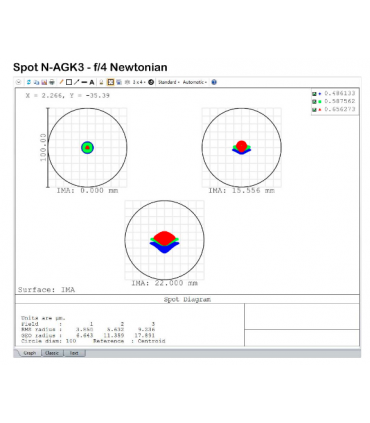Uncheck the 0.486133 blue wavelength checkbox
370x423 pixels.
[314, 94]
